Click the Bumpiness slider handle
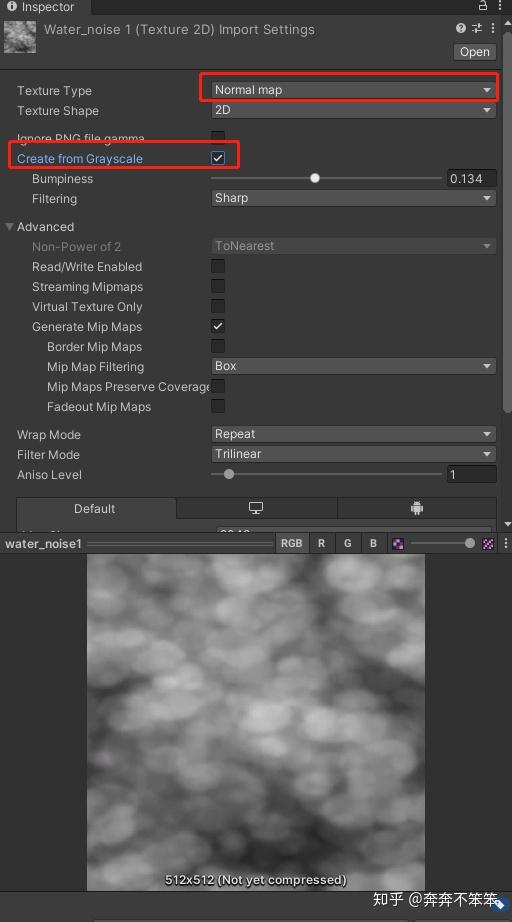 click(x=315, y=178)
